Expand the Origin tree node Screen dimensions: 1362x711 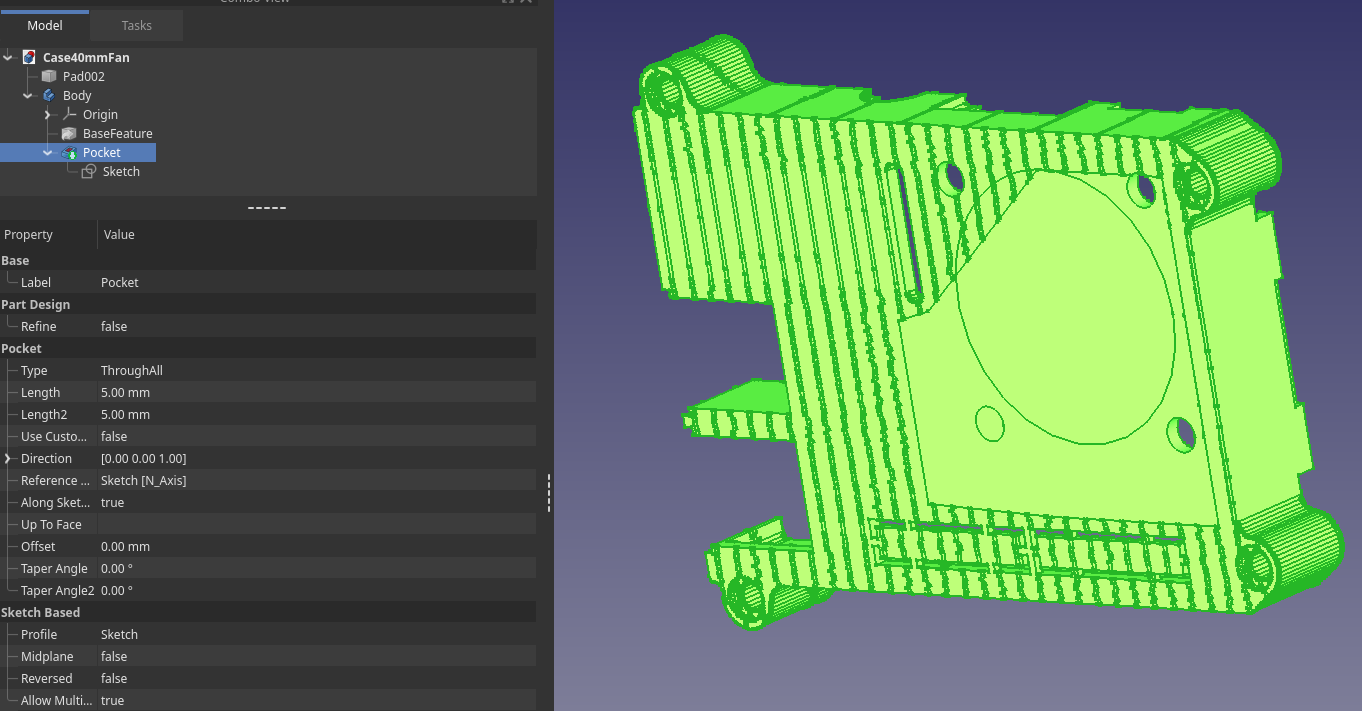(48, 114)
